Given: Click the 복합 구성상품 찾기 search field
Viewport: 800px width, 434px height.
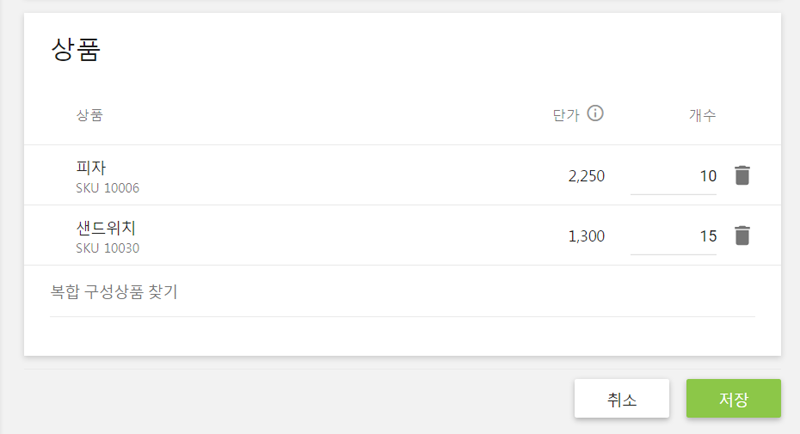Looking at the screenshot, I should pyautogui.click(x=402, y=293).
